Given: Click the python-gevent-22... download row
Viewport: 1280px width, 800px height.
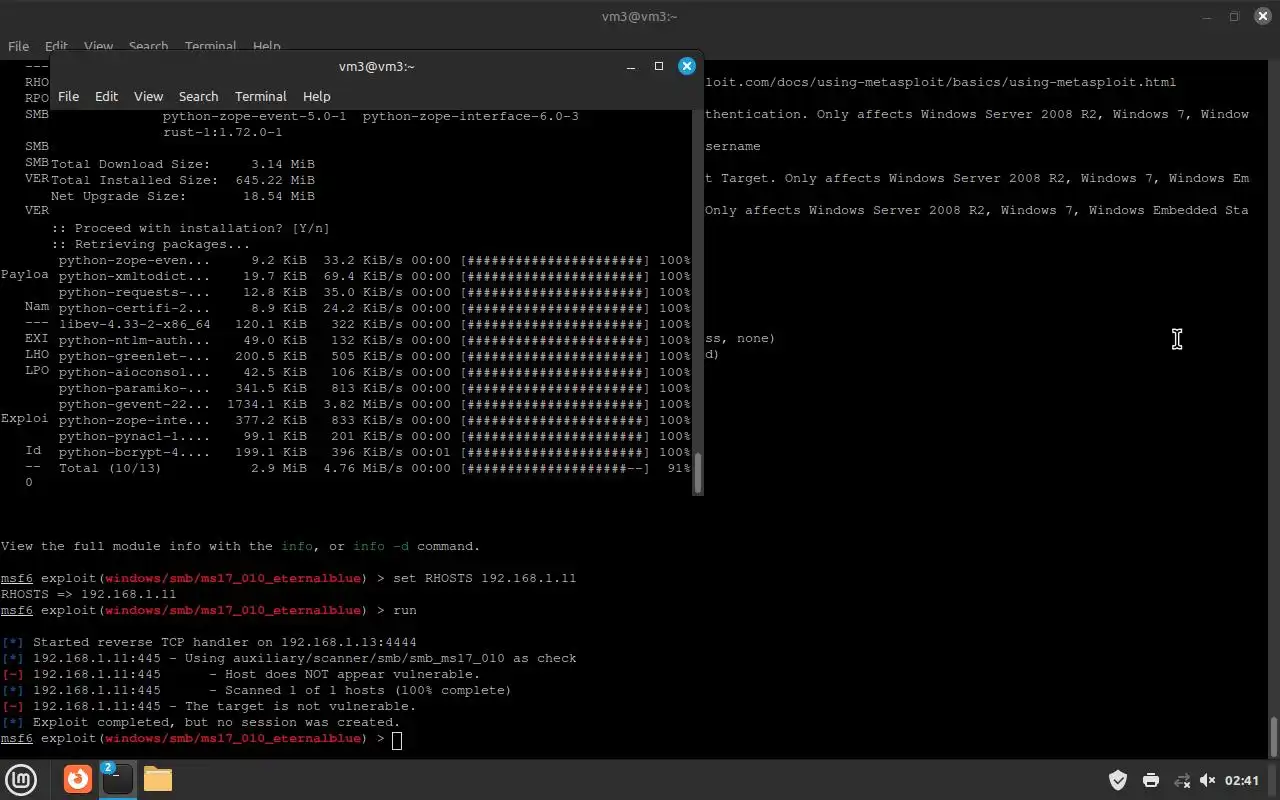Looking at the screenshot, I should point(374,404).
